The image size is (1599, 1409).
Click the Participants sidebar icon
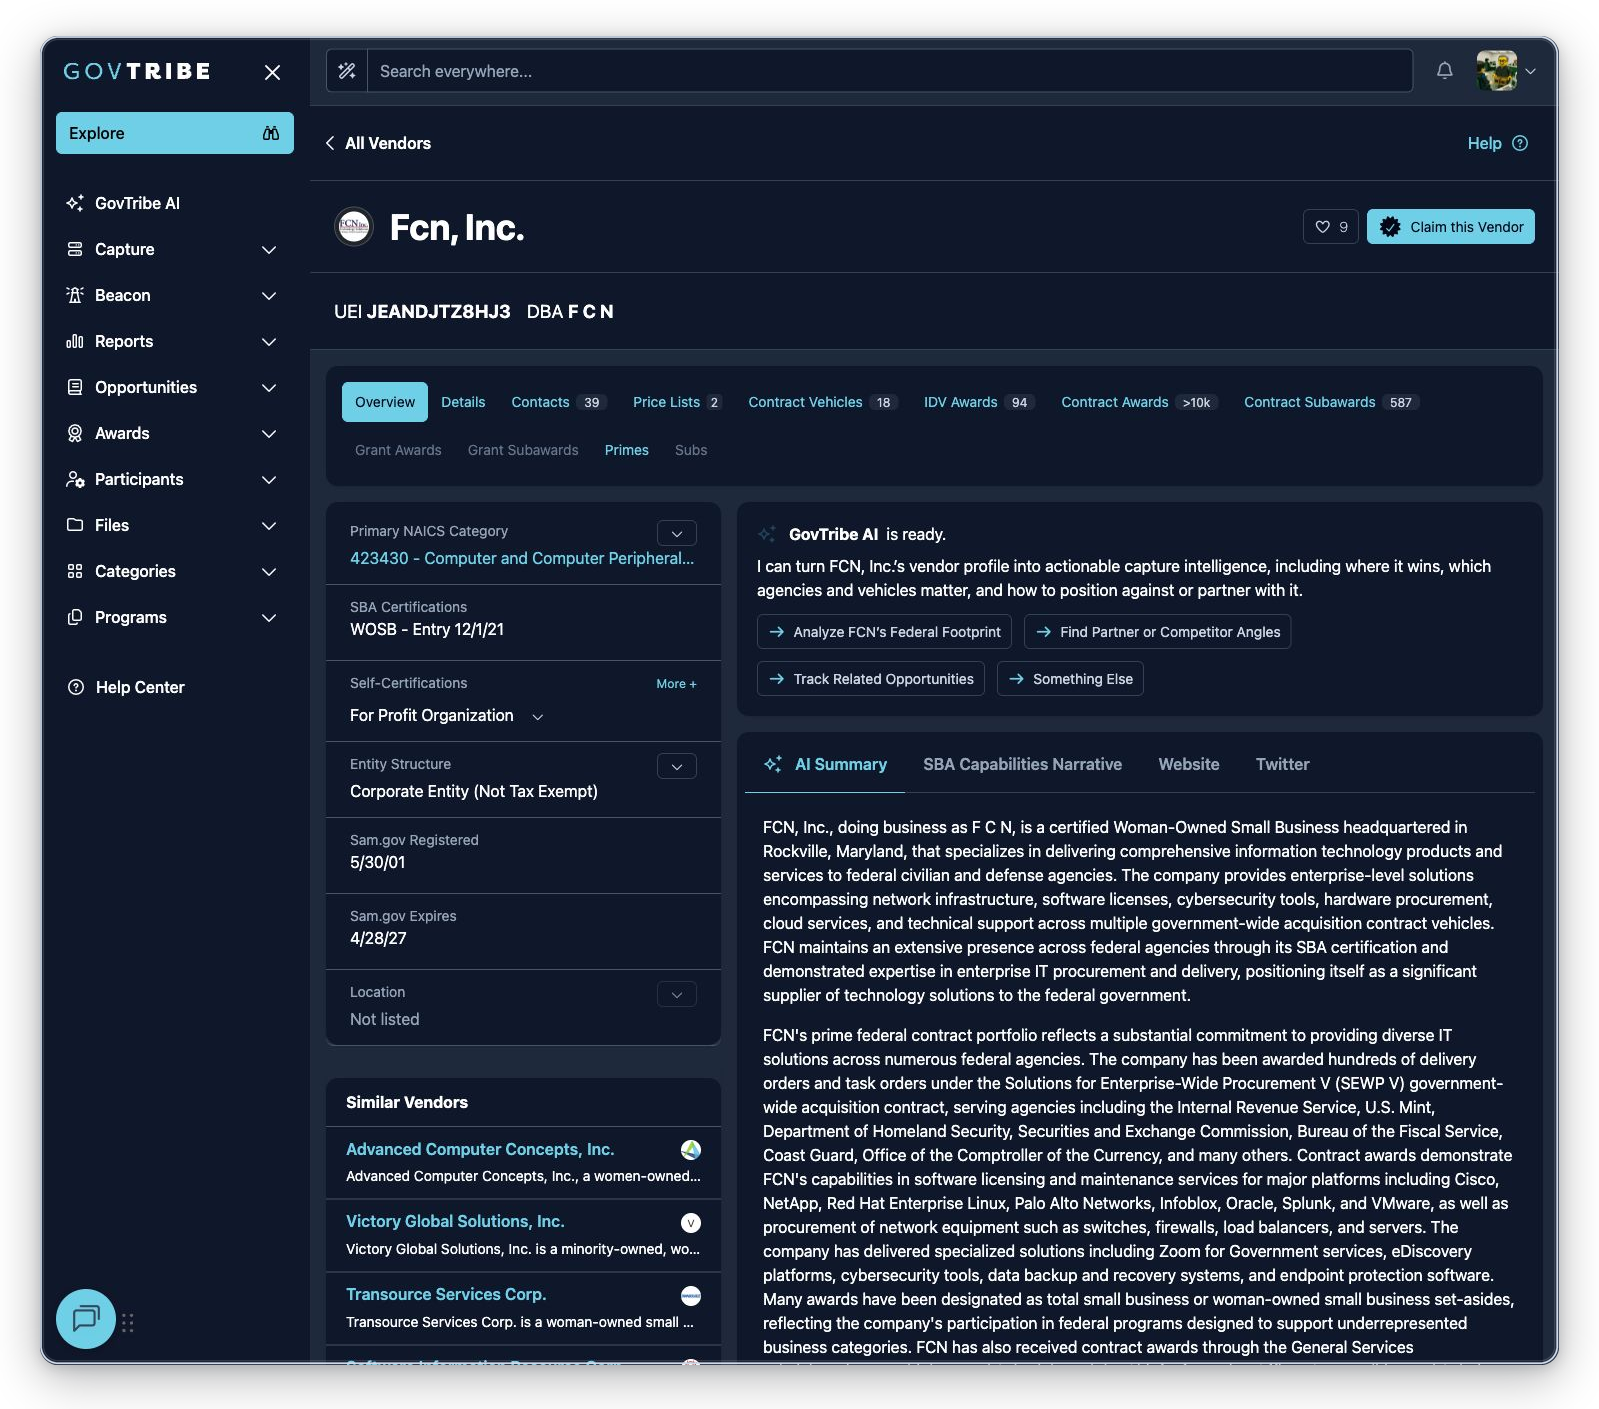pos(75,479)
